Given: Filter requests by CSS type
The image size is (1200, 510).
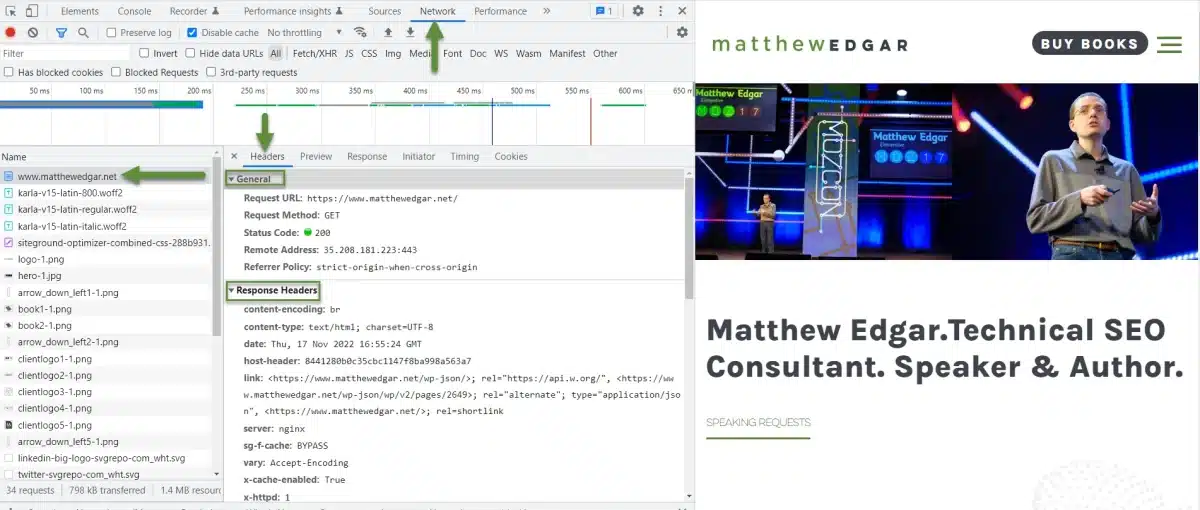Looking at the screenshot, I should coord(369,53).
